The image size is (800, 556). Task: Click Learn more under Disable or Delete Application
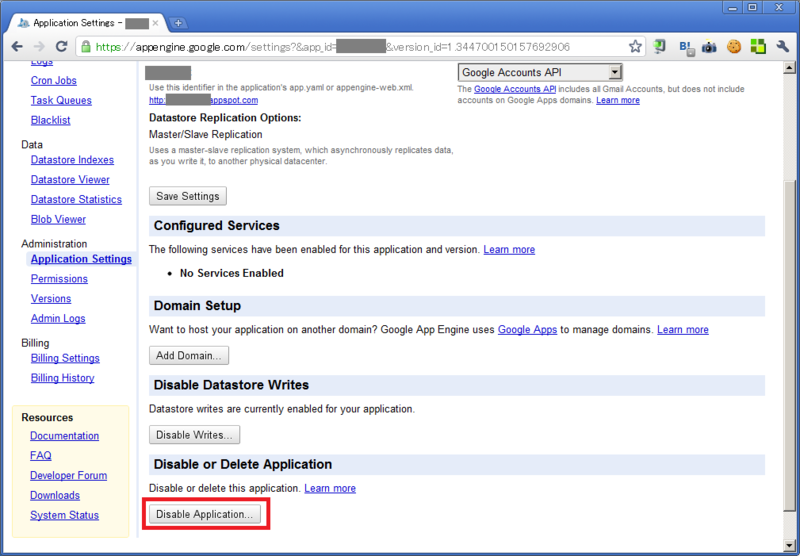pos(330,489)
